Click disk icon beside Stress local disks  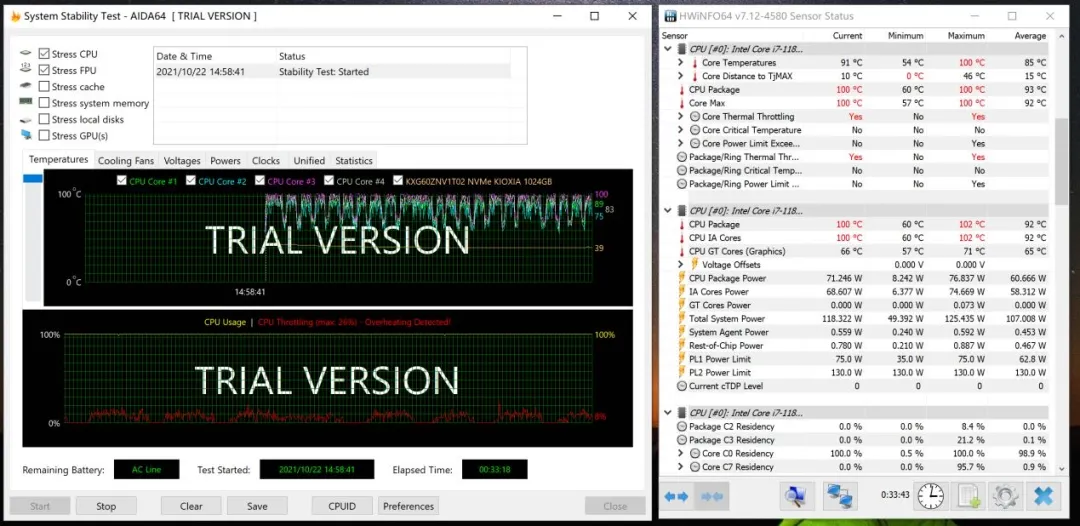coord(25,120)
